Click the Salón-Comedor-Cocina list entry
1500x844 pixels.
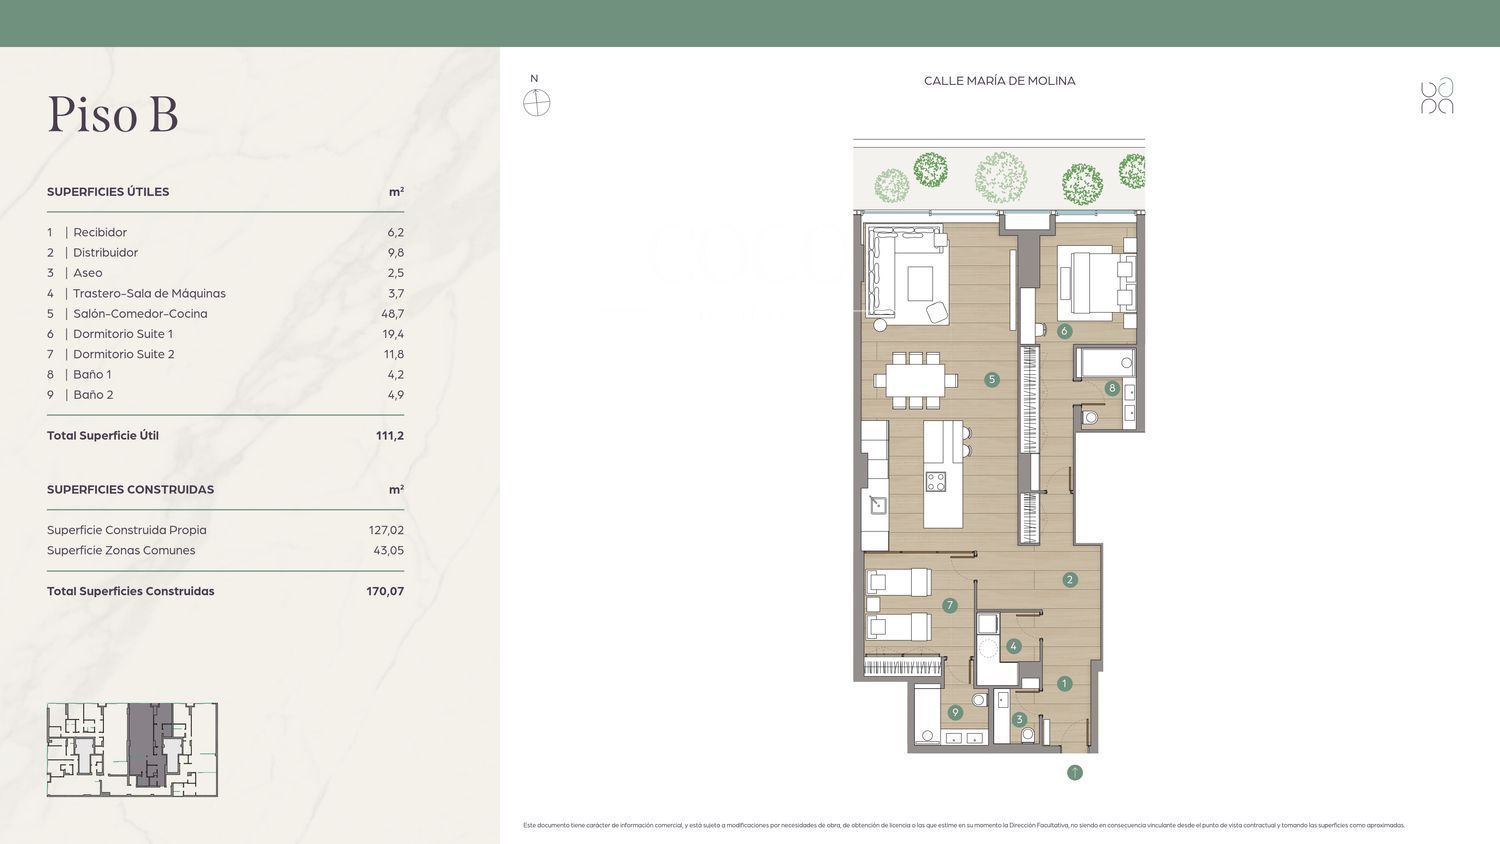(x=140, y=314)
